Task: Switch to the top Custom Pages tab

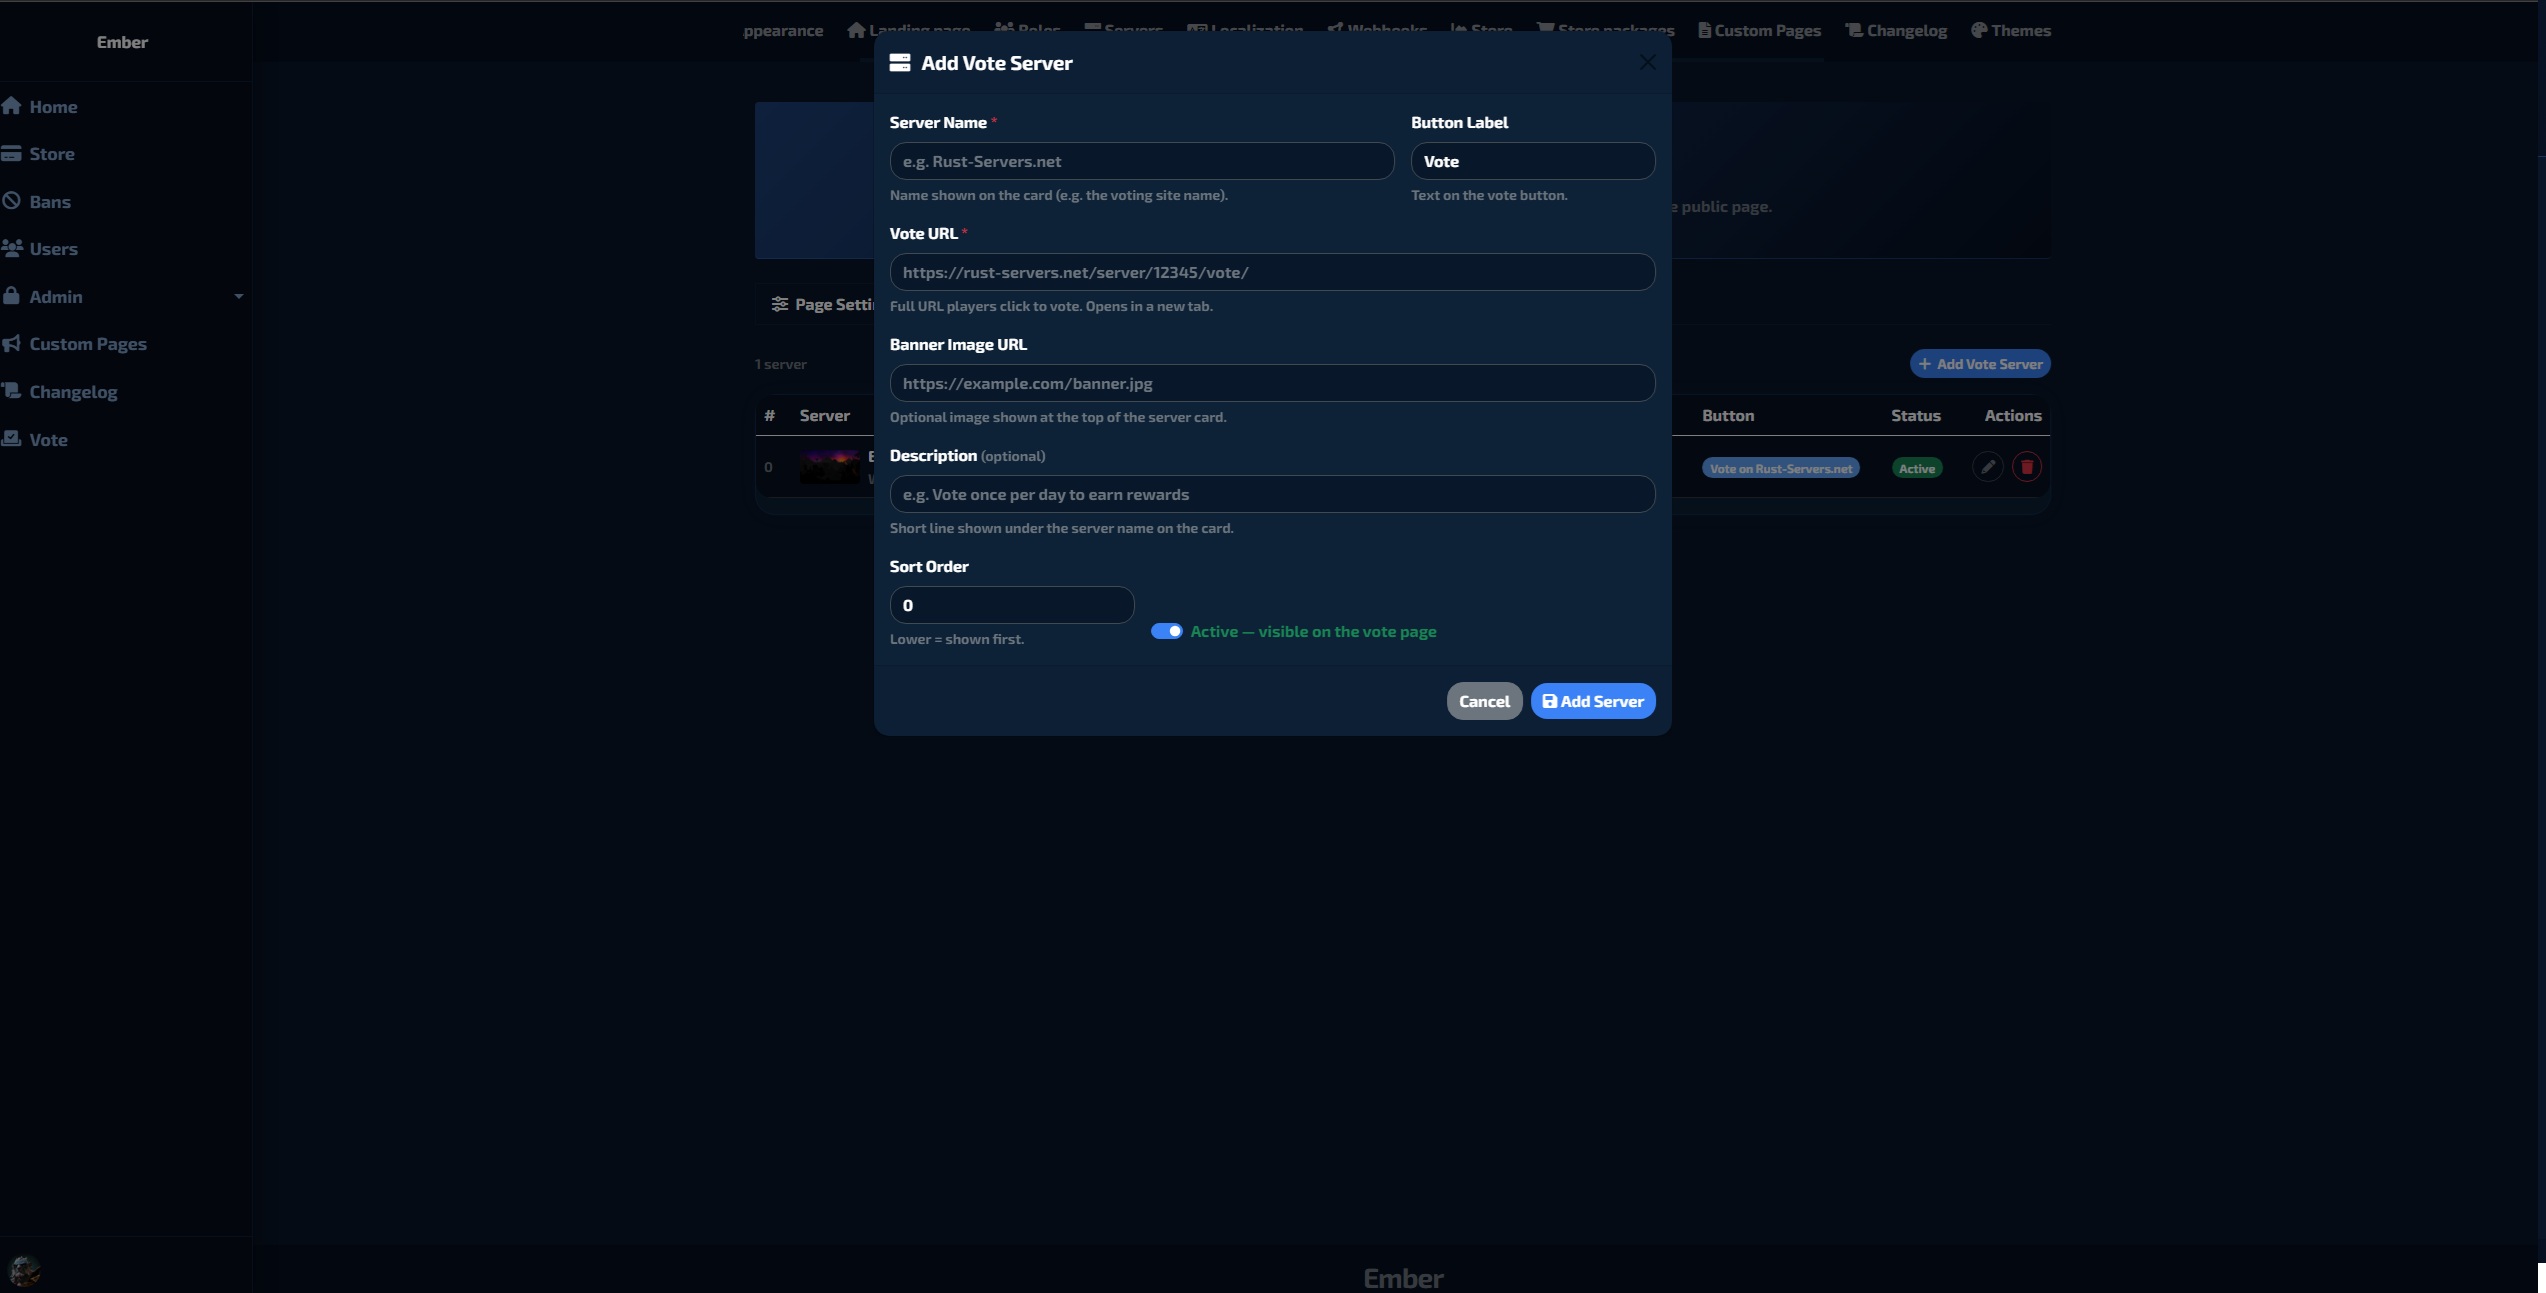Action: (1759, 31)
